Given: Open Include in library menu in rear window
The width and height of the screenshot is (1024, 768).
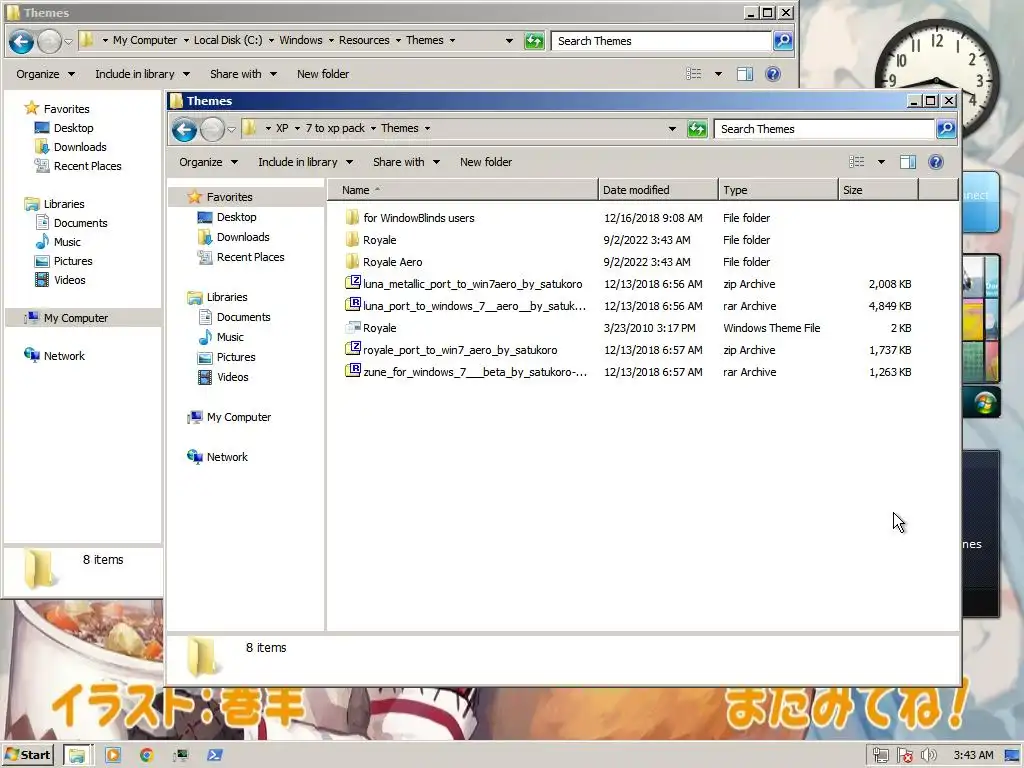Looking at the screenshot, I should click(142, 74).
